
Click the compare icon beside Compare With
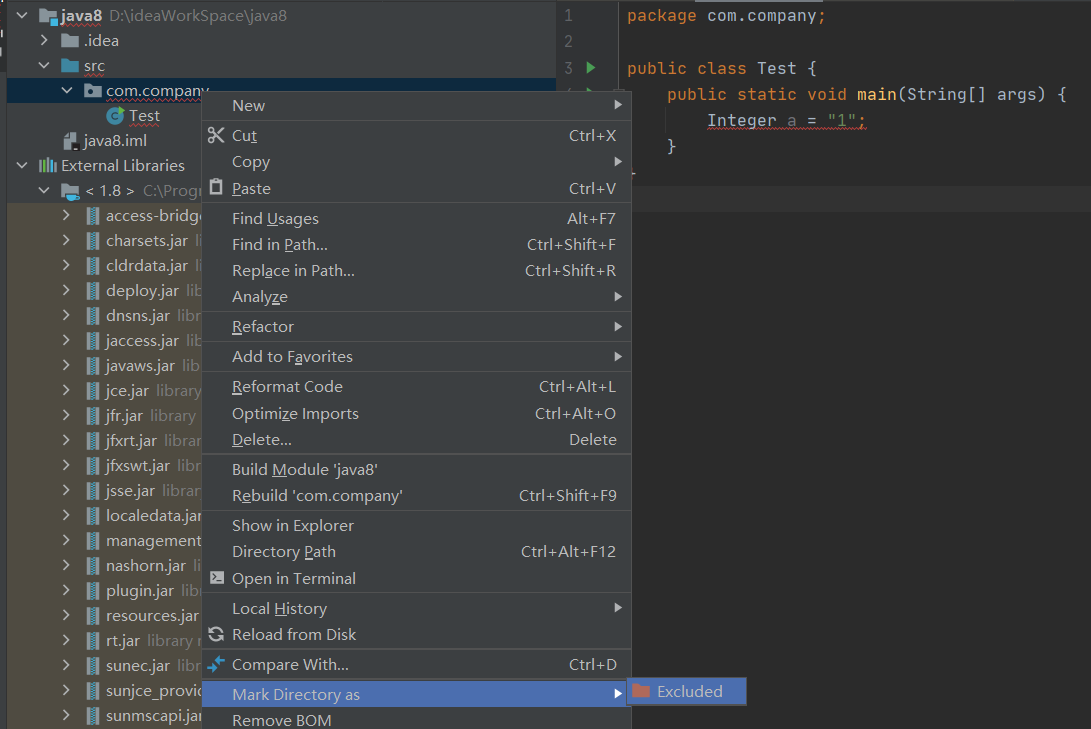click(215, 664)
